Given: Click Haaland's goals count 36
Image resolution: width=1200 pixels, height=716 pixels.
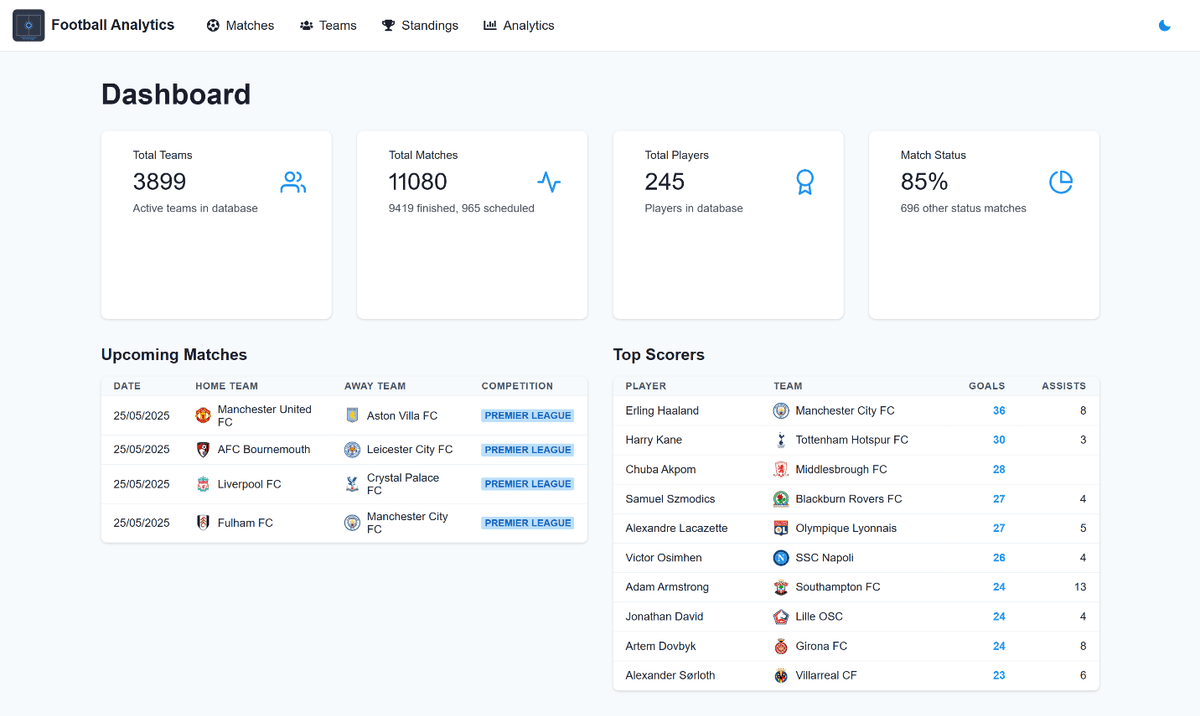Looking at the screenshot, I should coord(999,410).
